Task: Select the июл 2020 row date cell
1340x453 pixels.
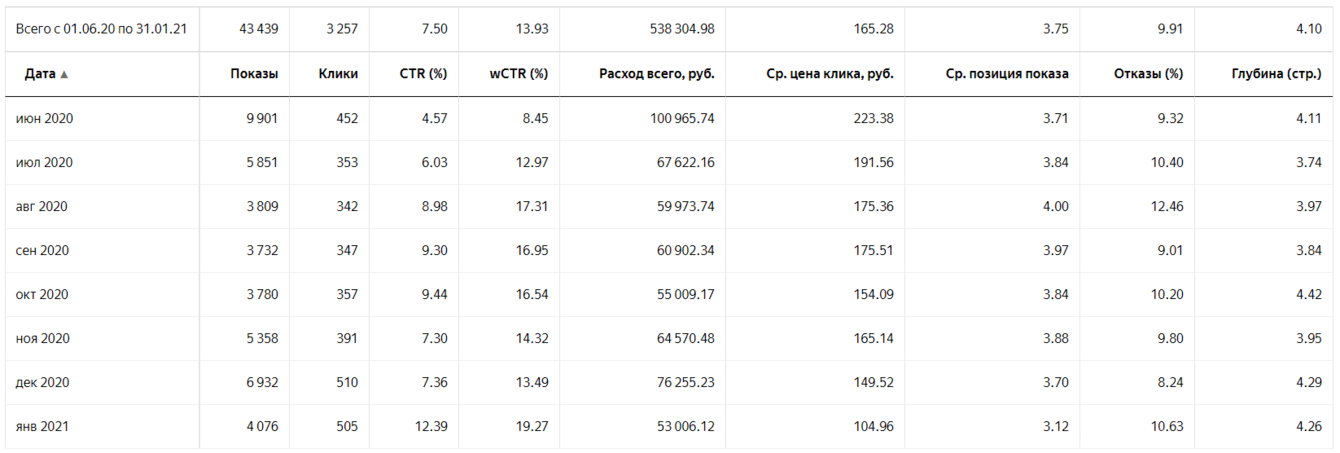Action: click(45, 163)
